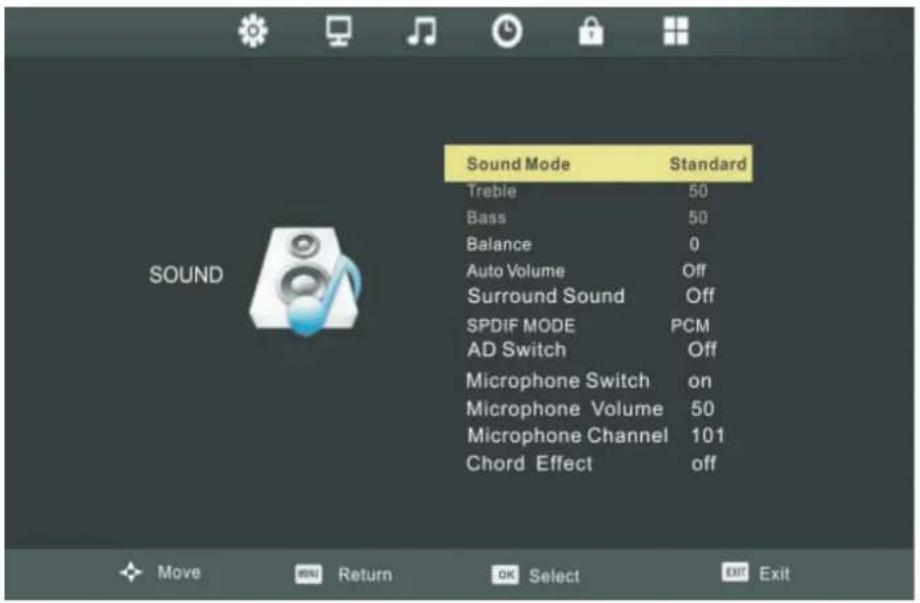Adjust the Bass value 50
Screen dimensions: 920x603
tap(698, 218)
